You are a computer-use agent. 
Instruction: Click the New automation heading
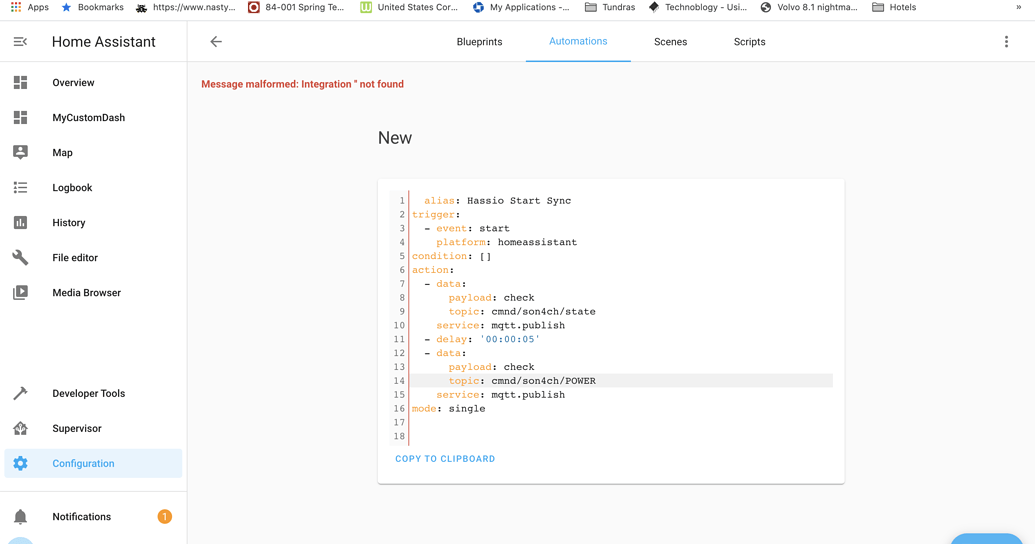(x=395, y=138)
